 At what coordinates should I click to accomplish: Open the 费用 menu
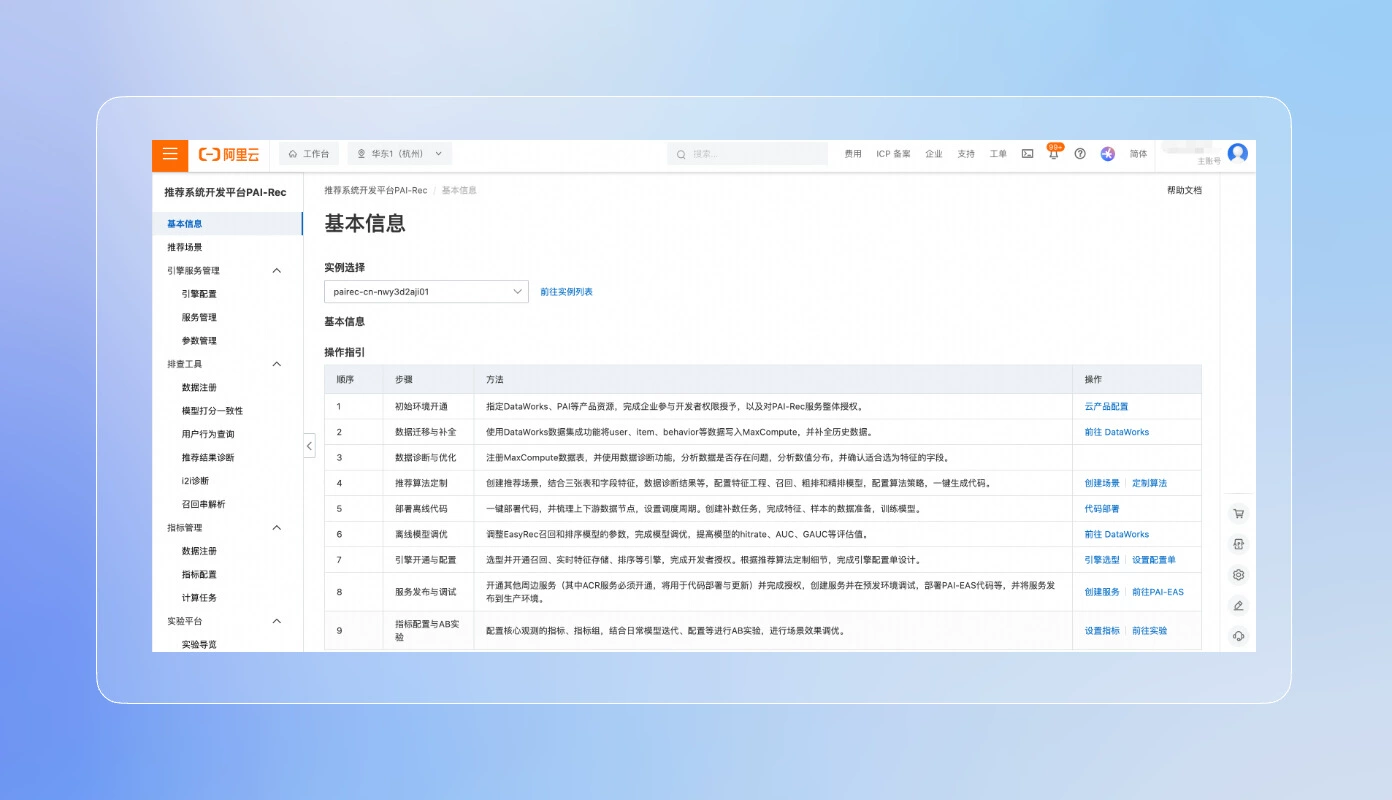[853, 154]
